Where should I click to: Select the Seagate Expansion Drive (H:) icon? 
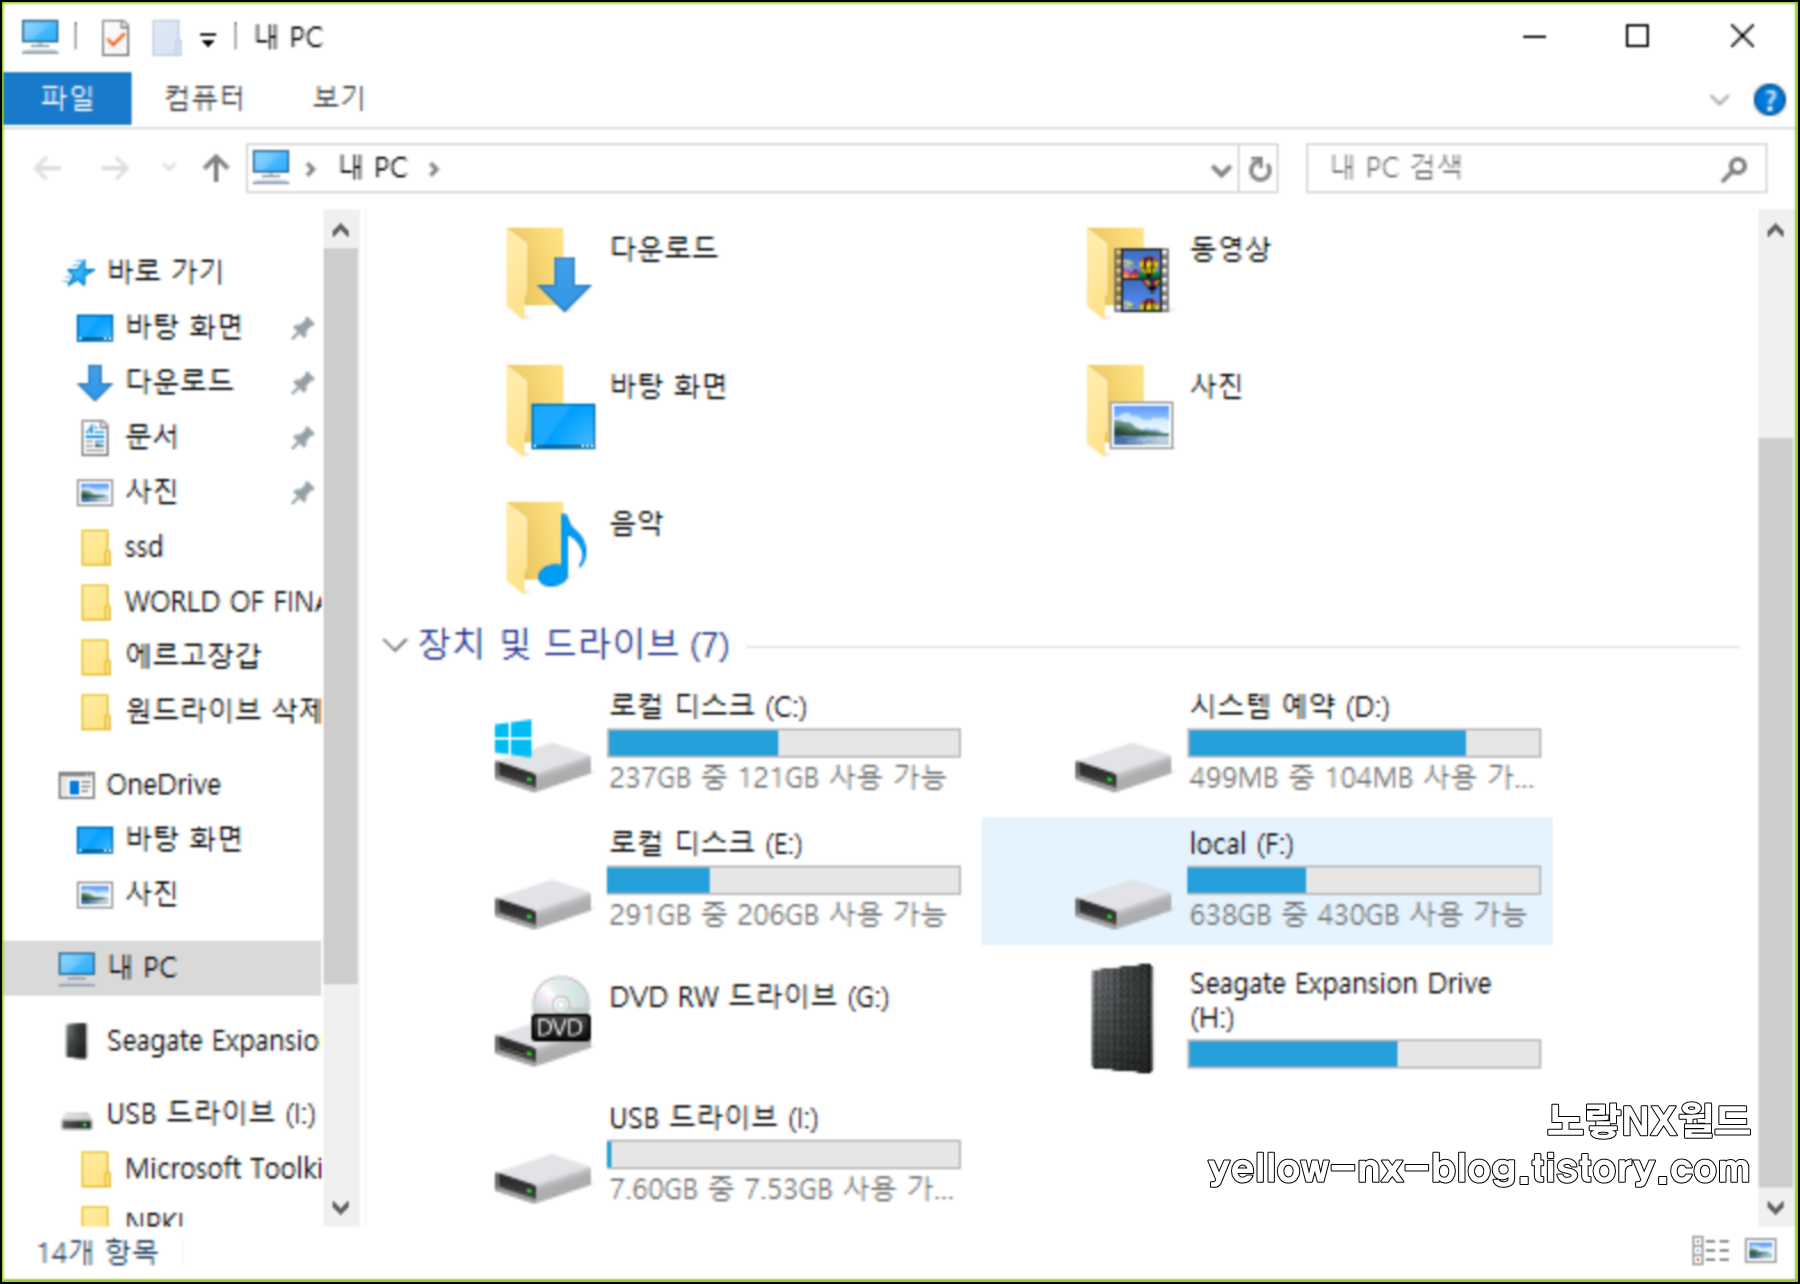(x=1122, y=1018)
